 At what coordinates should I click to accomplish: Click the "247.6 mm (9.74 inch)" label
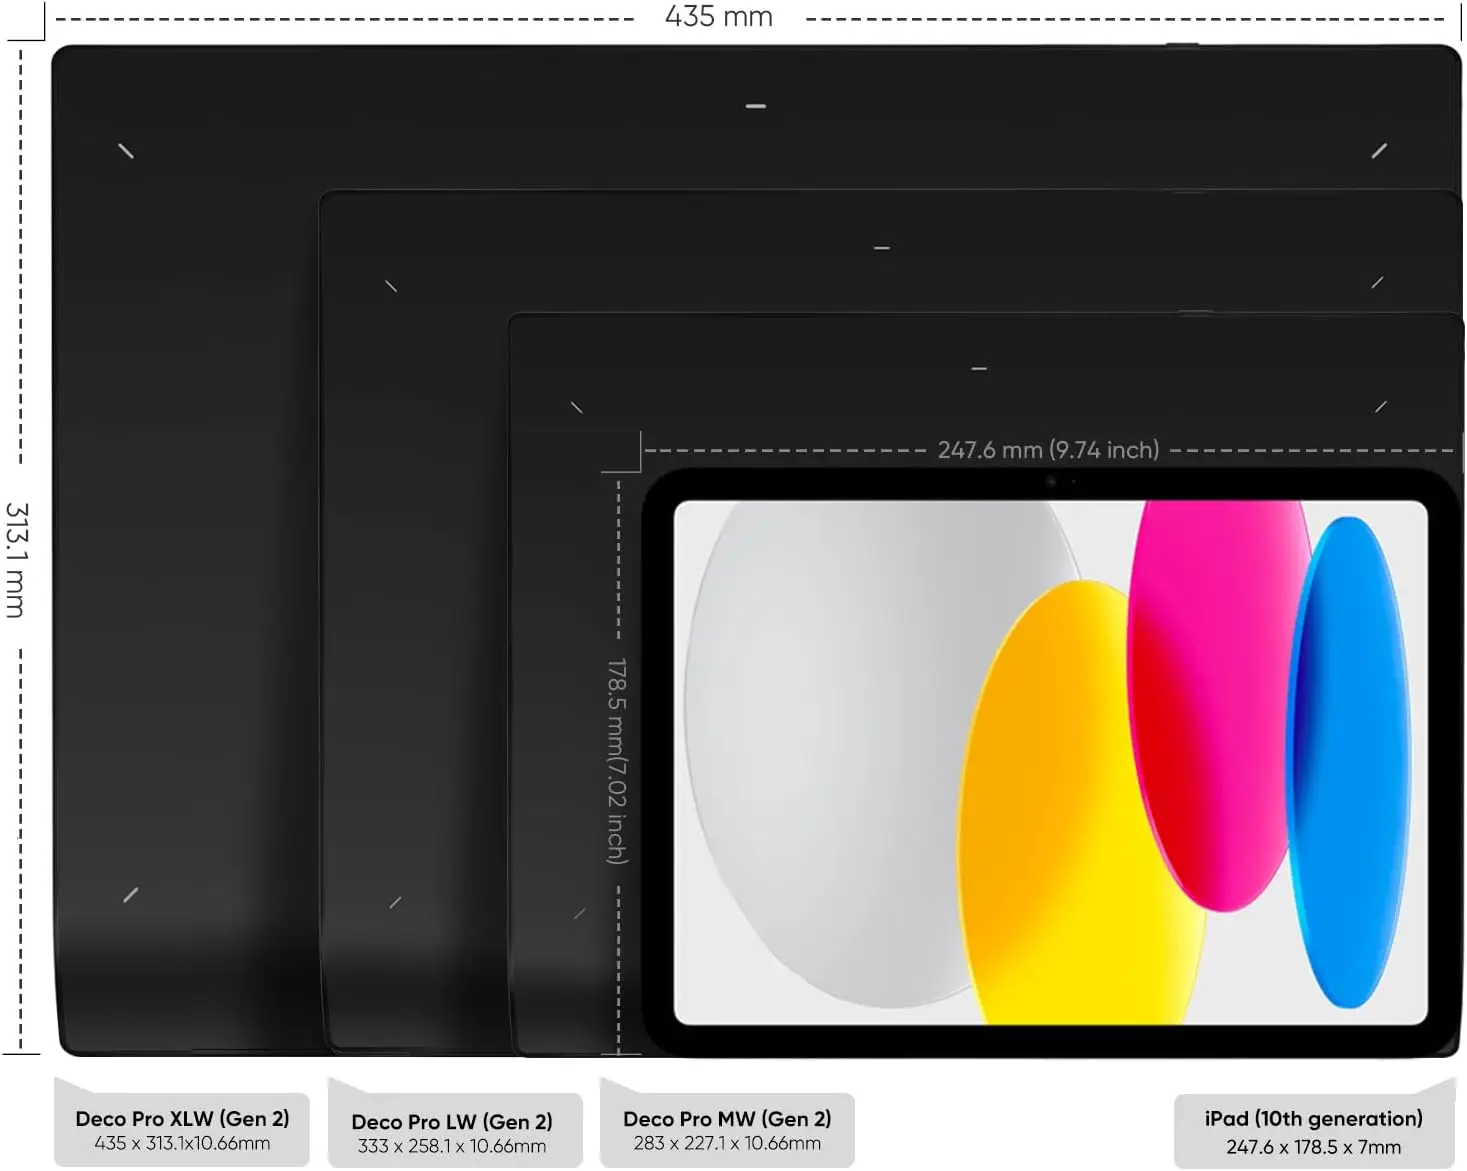(x=1048, y=450)
